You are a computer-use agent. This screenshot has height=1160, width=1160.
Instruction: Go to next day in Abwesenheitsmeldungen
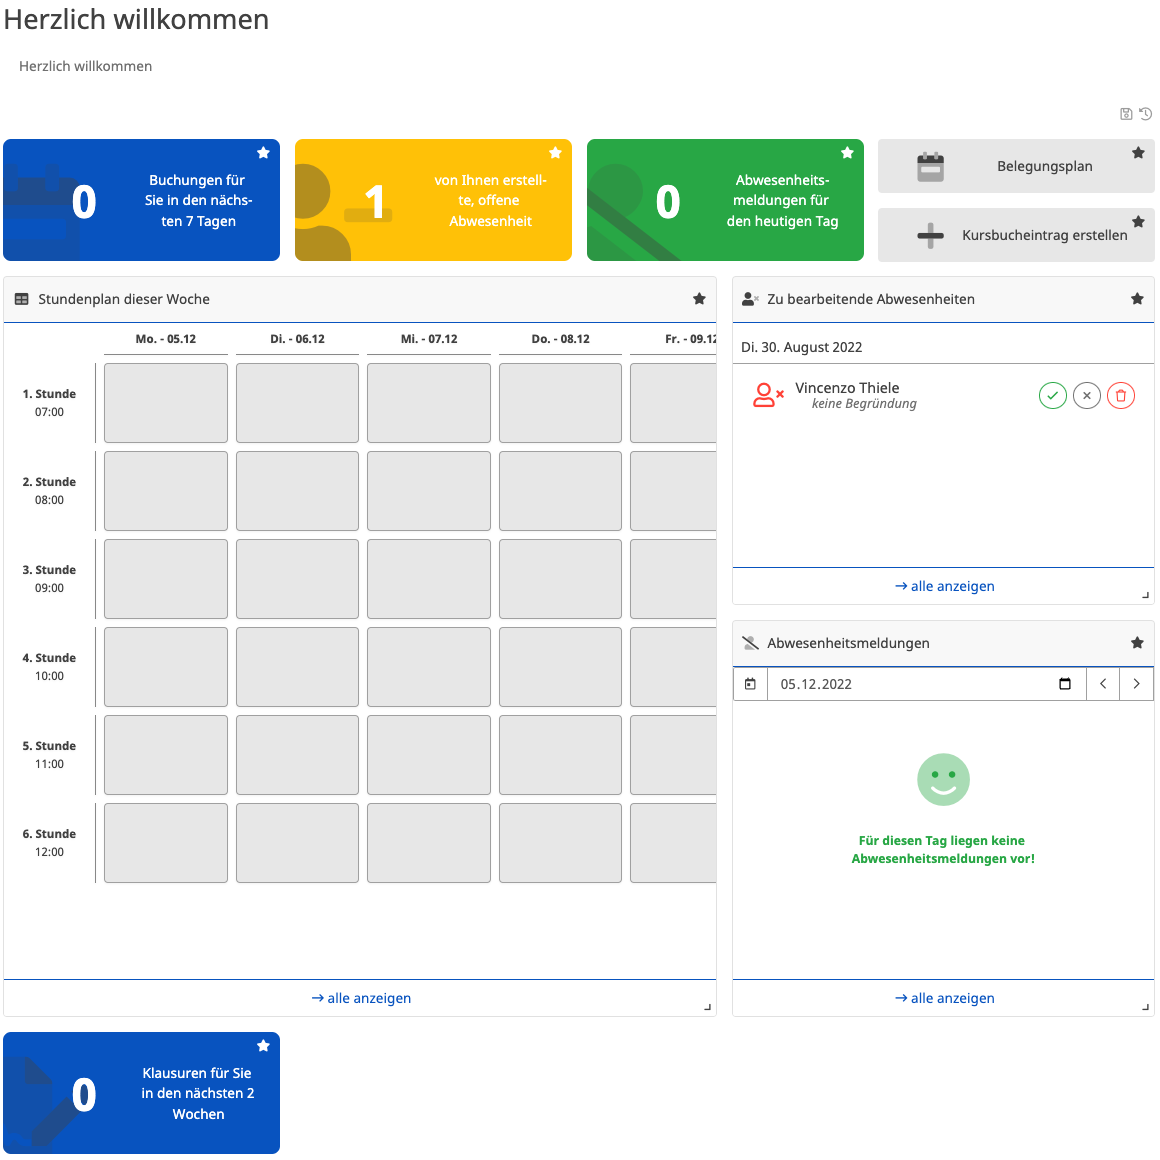point(1137,684)
